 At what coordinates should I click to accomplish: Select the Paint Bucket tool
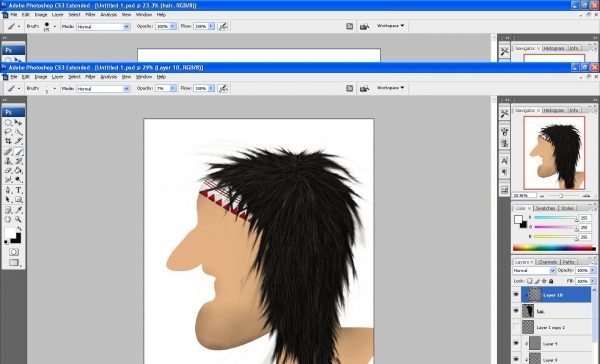18,170
